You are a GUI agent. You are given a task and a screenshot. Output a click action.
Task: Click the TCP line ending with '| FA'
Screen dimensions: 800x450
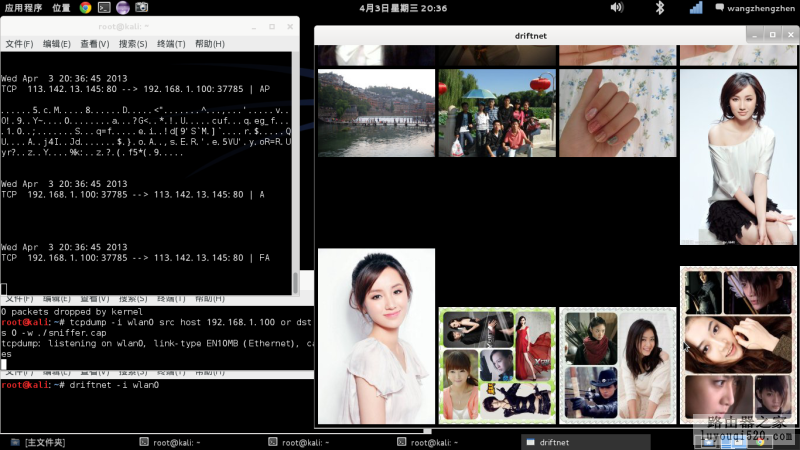click(135, 258)
